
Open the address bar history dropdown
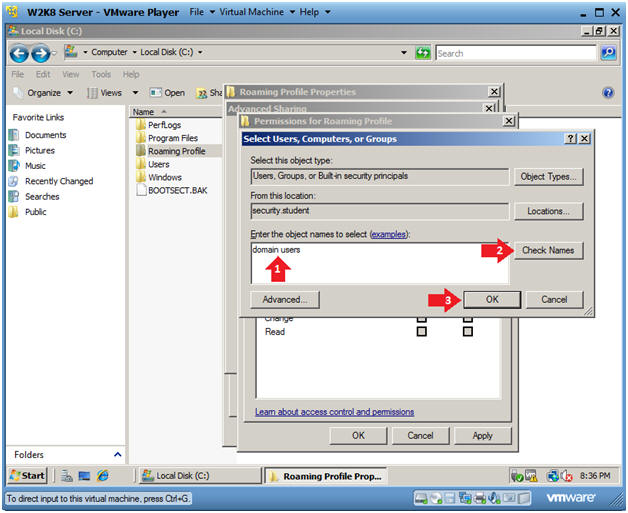click(x=404, y=52)
